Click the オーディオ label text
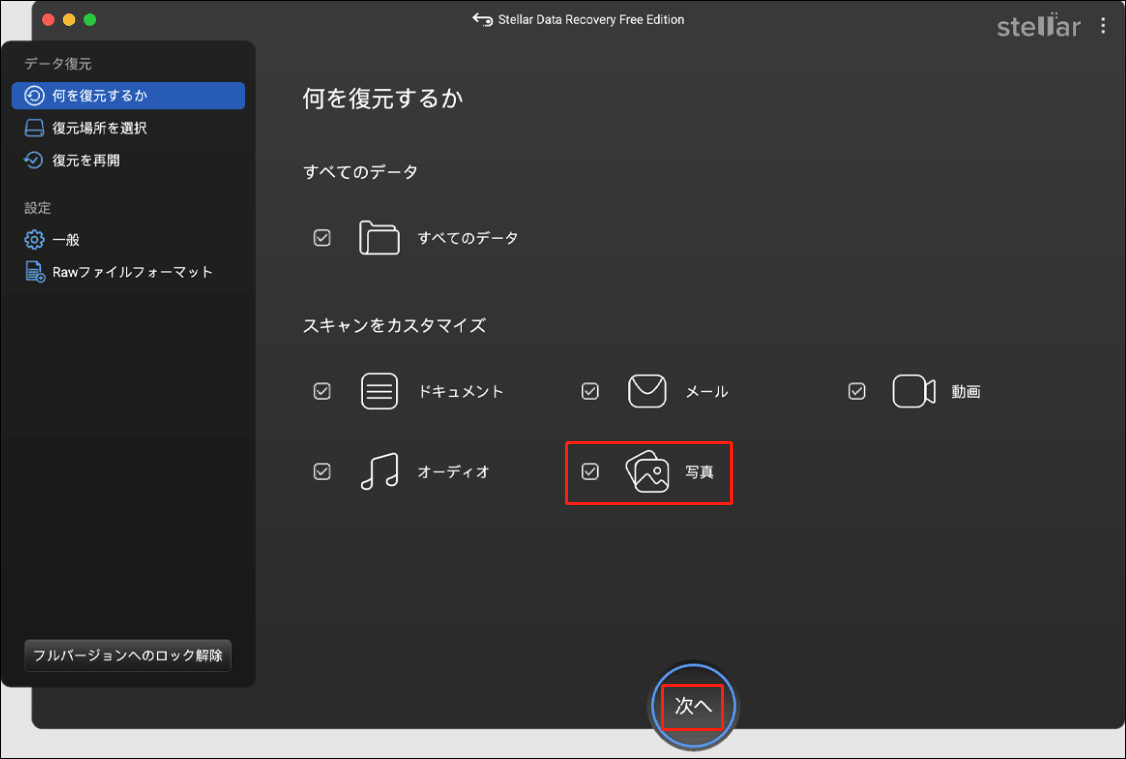 (x=454, y=472)
